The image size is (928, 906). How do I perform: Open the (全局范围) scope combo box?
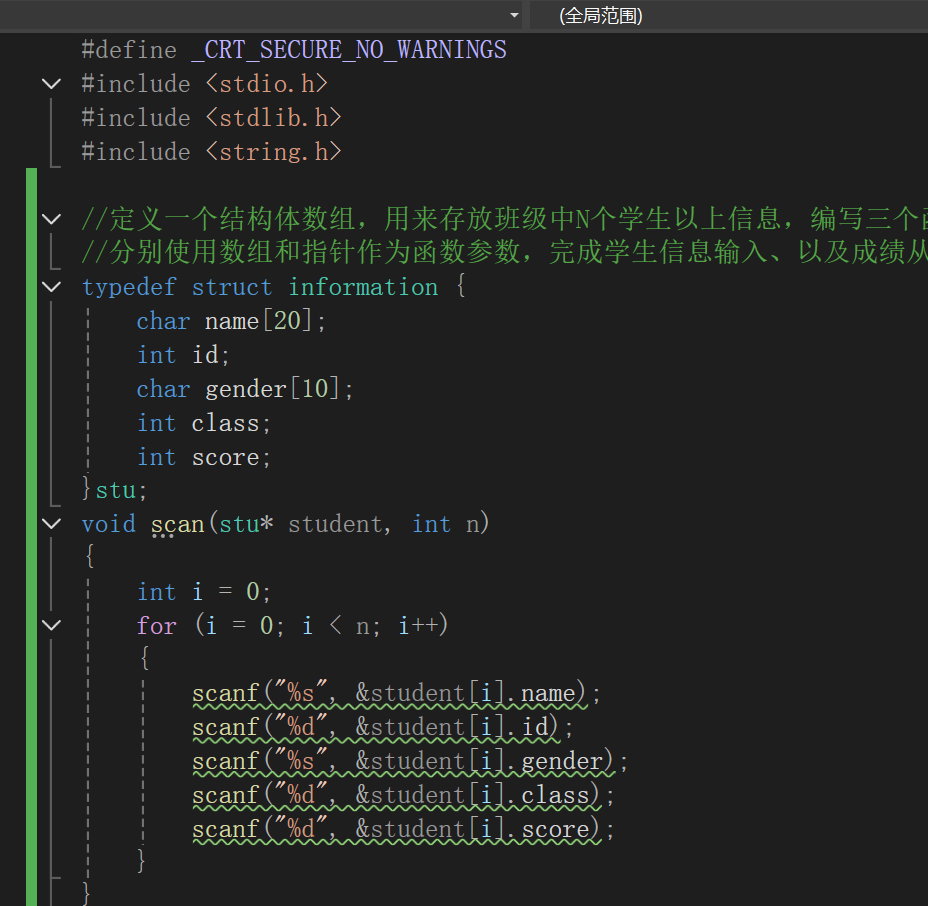coord(729,15)
